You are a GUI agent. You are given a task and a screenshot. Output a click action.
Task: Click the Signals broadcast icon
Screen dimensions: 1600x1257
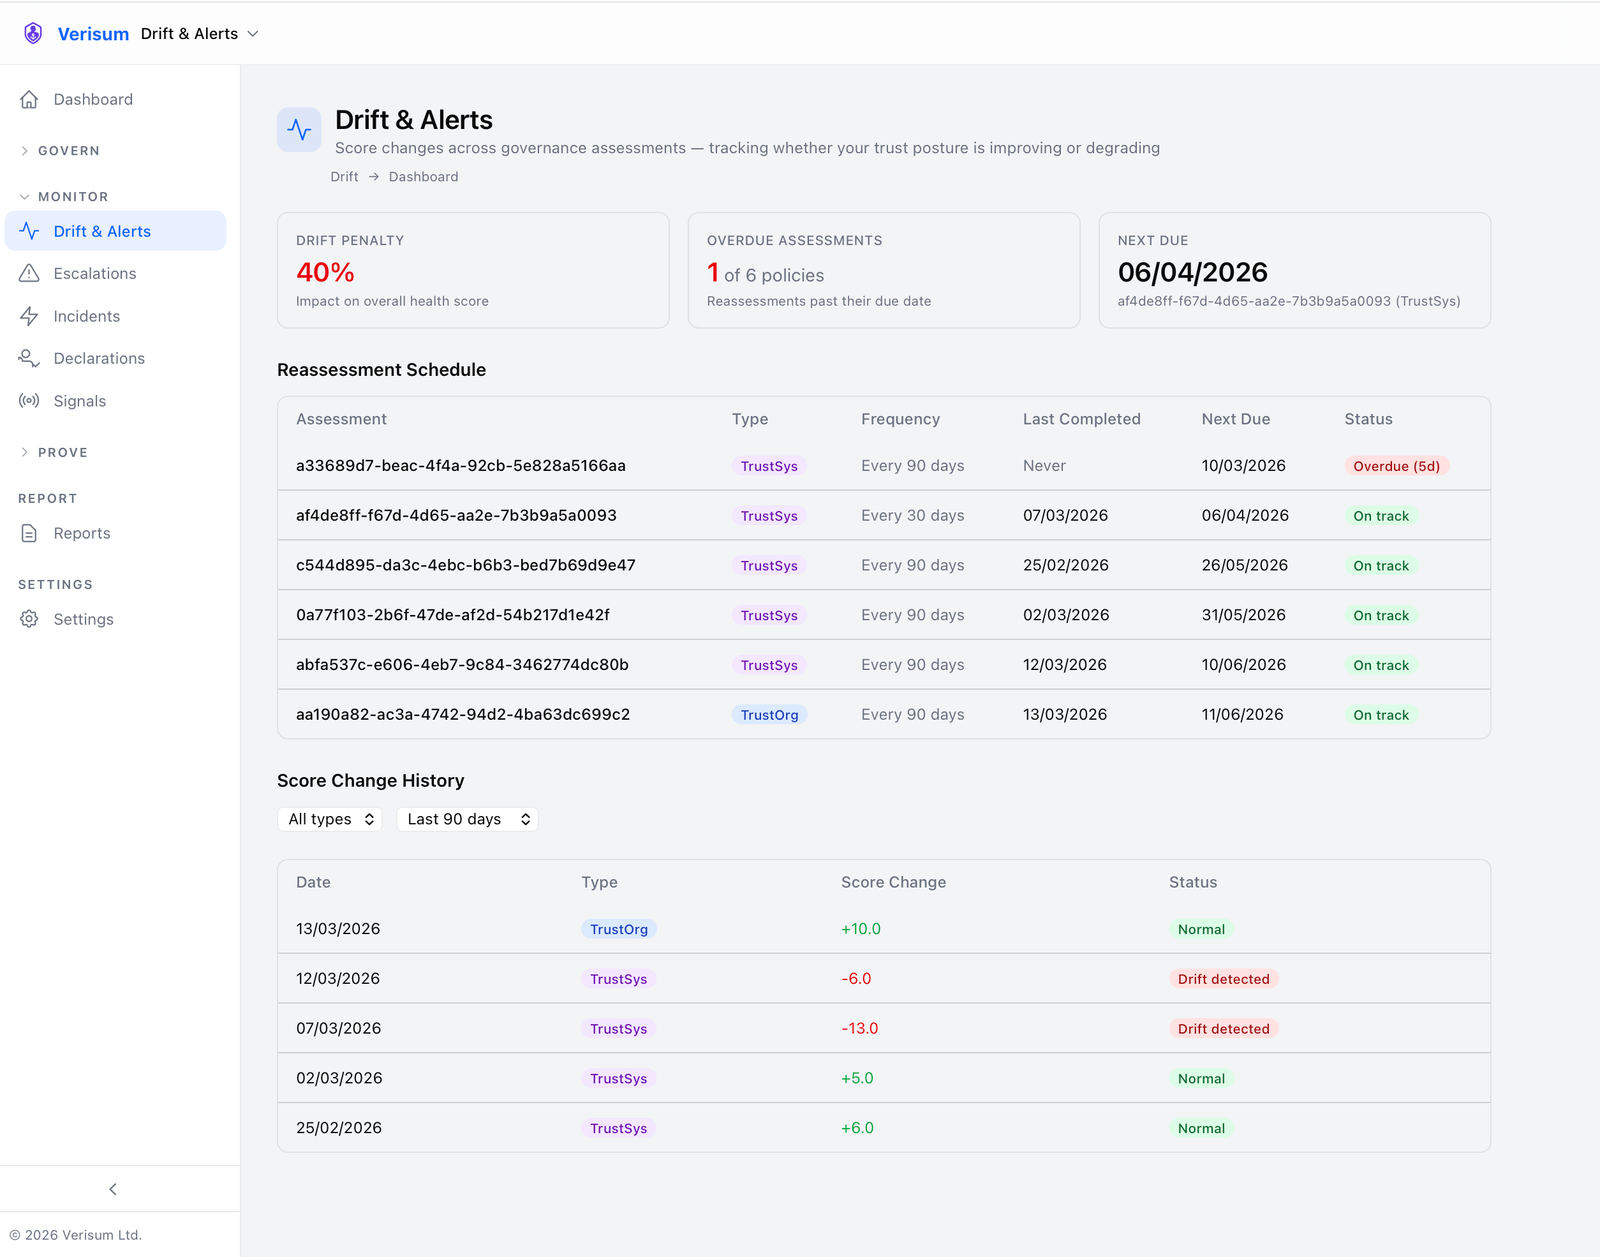28,400
